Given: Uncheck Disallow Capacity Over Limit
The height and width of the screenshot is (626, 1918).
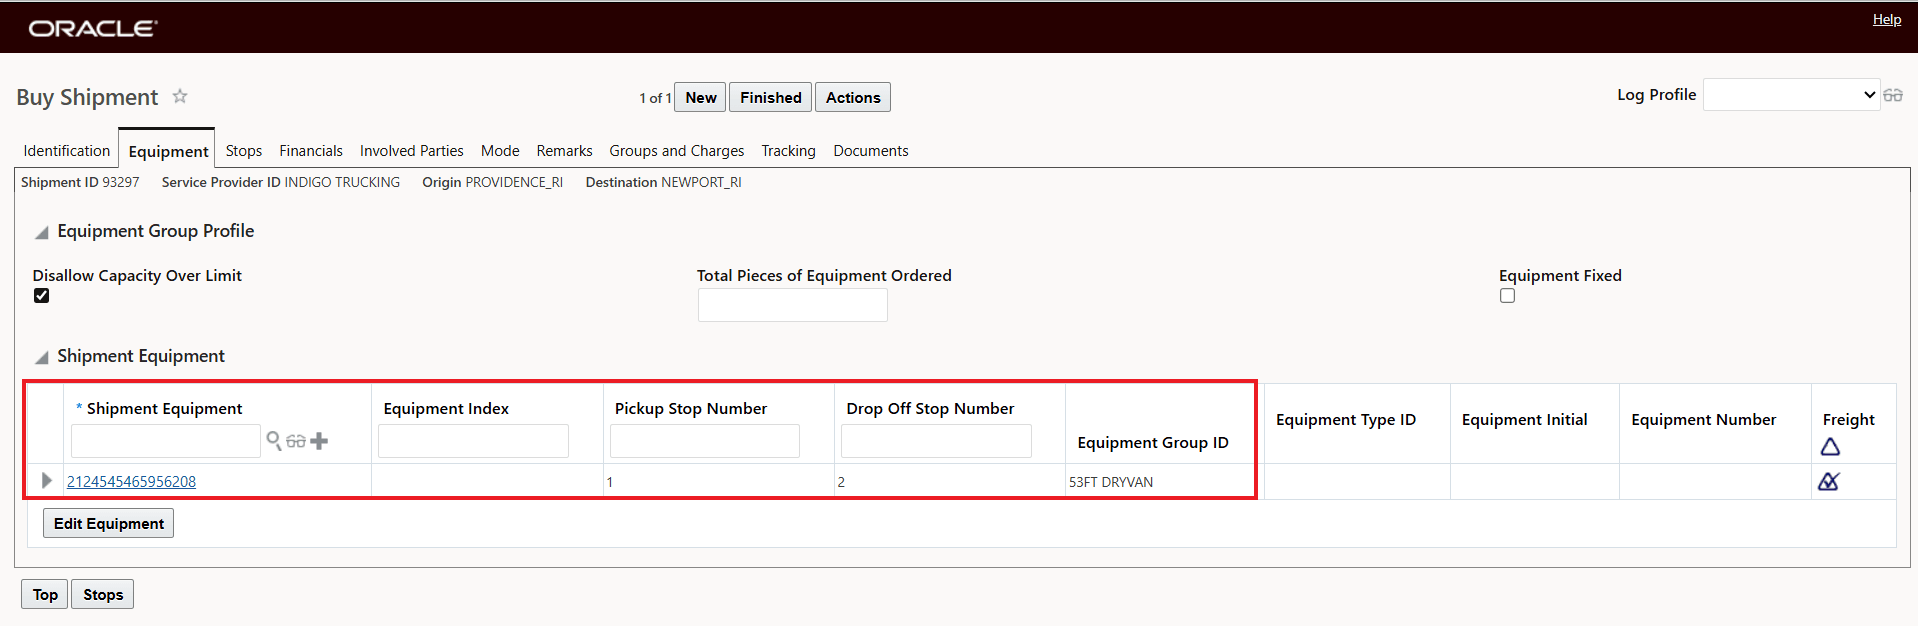Looking at the screenshot, I should coord(41,296).
